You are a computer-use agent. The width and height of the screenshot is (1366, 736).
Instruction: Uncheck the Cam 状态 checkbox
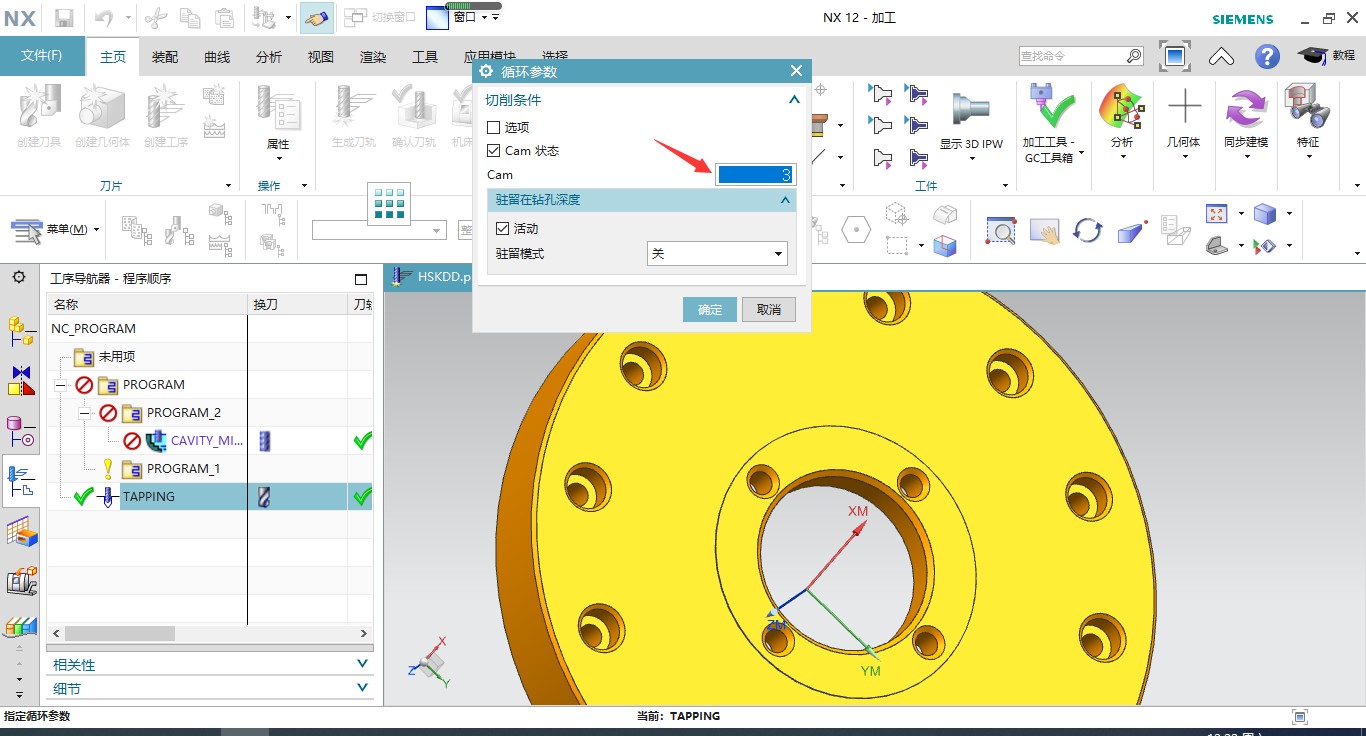pos(493,151)
